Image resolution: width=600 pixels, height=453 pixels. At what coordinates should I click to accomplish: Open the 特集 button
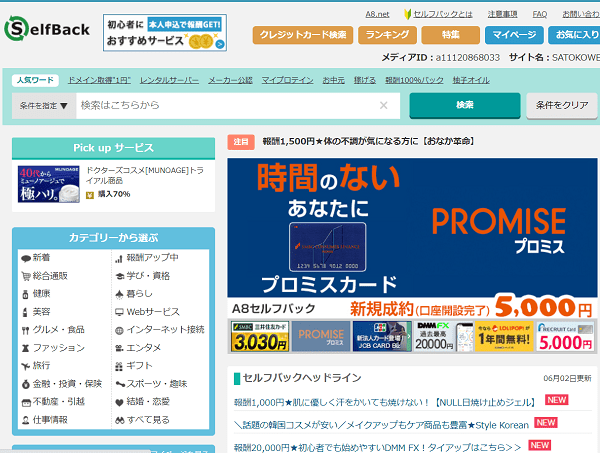coord(450,35)
